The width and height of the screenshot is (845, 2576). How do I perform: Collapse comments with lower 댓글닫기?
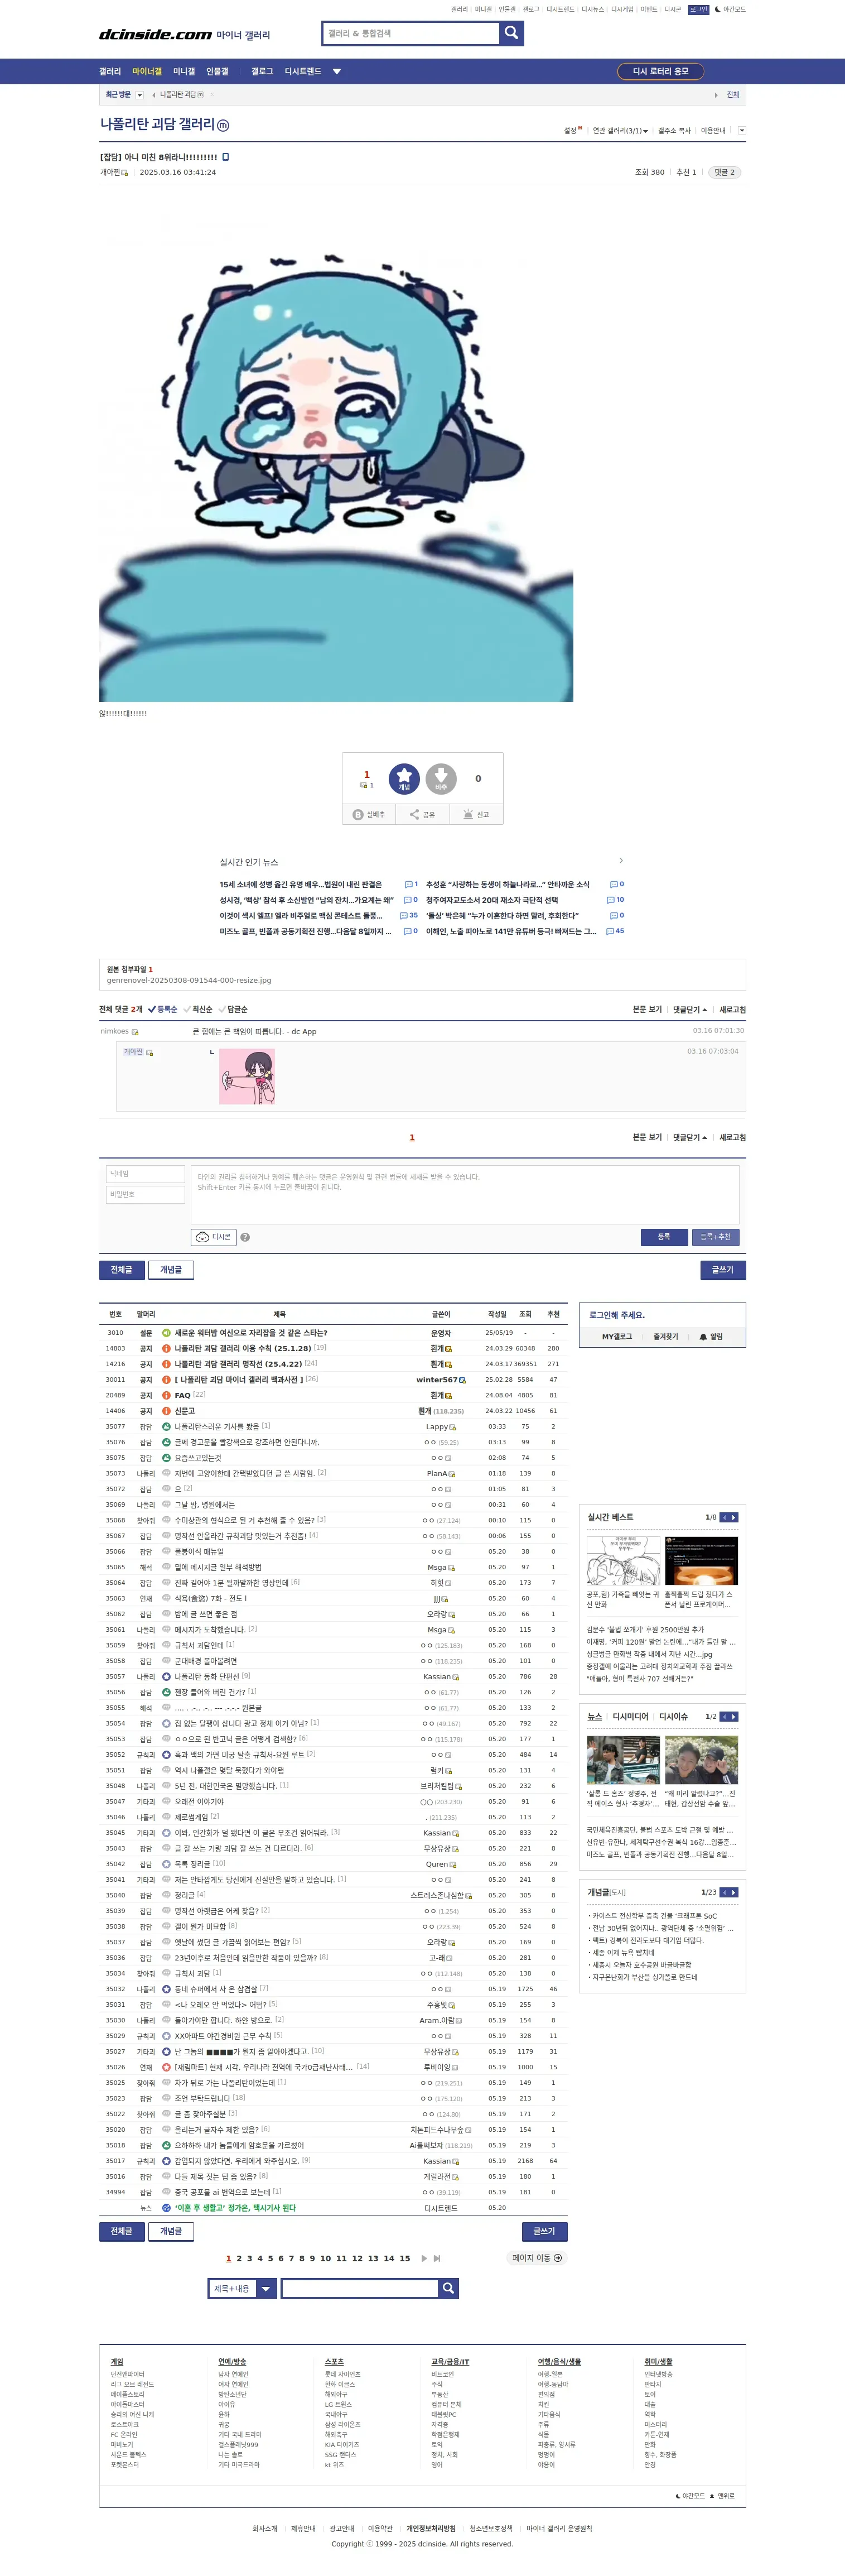pyautogui.click(x=690, y=1137)
